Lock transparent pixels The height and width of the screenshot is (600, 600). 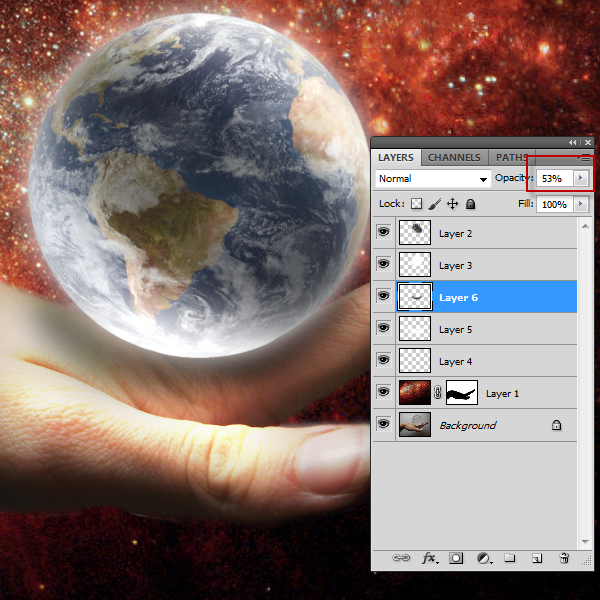416,204
